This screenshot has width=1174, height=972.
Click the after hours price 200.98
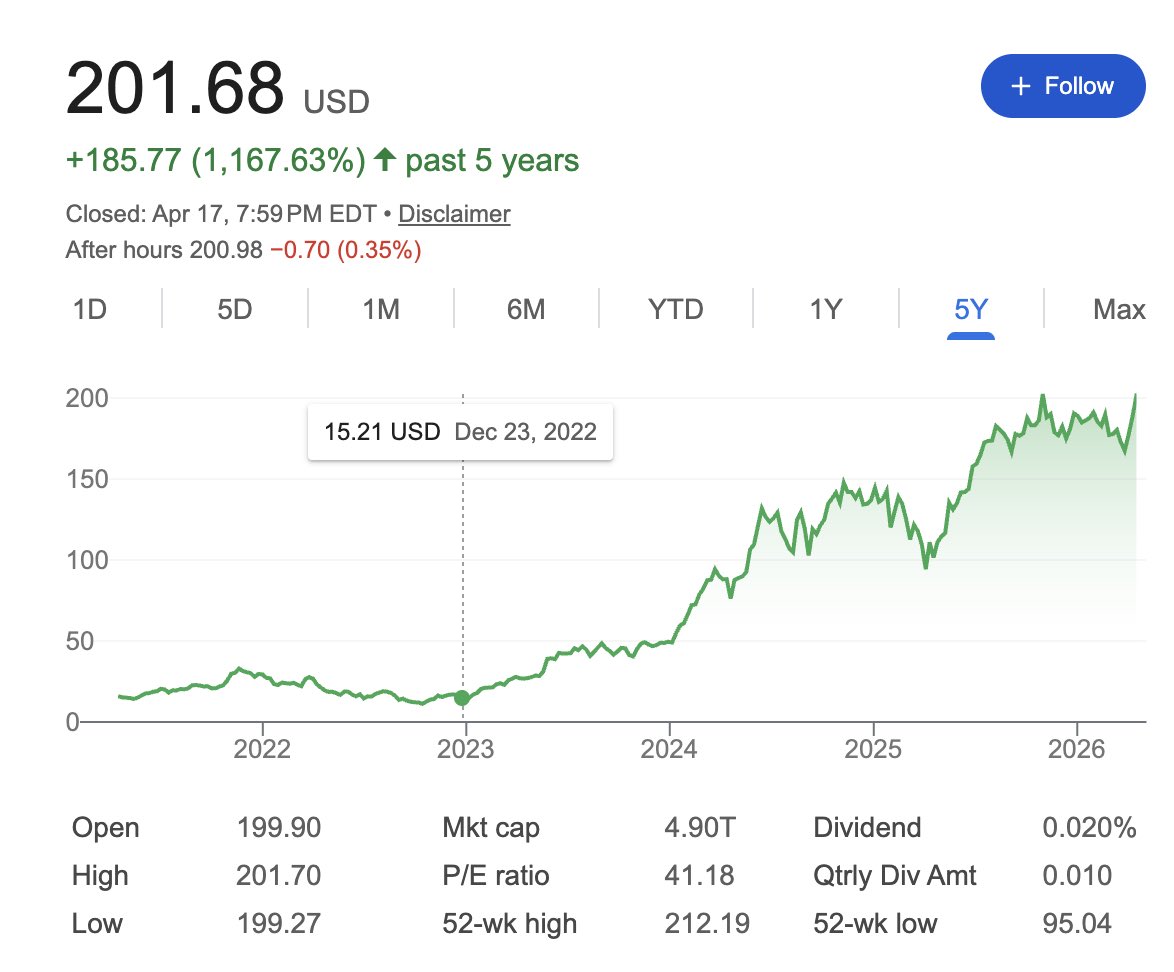pos(225,250)
